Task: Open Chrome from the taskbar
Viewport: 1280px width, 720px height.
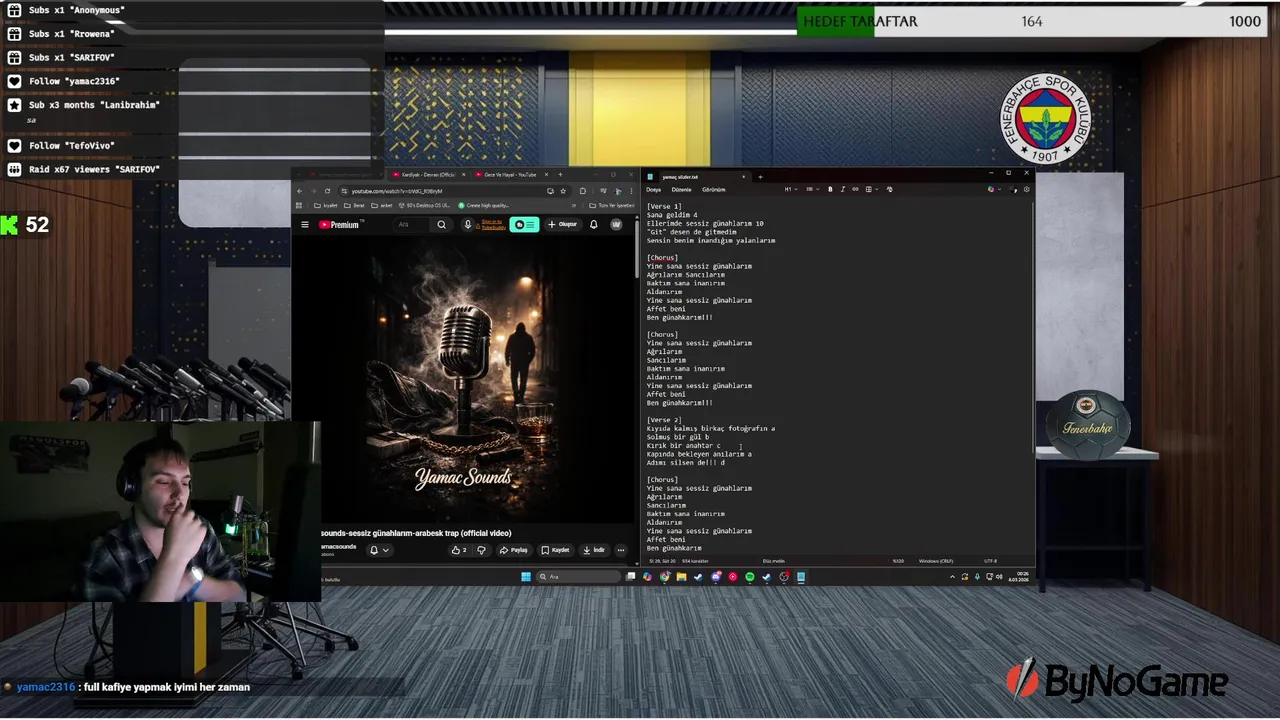Action: (665, 576)
